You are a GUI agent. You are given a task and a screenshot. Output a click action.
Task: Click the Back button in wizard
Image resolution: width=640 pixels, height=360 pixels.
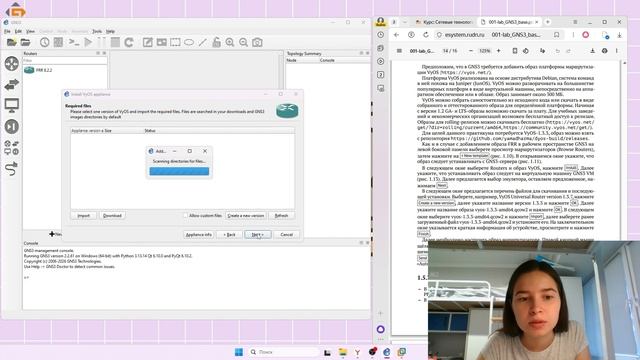229,235
